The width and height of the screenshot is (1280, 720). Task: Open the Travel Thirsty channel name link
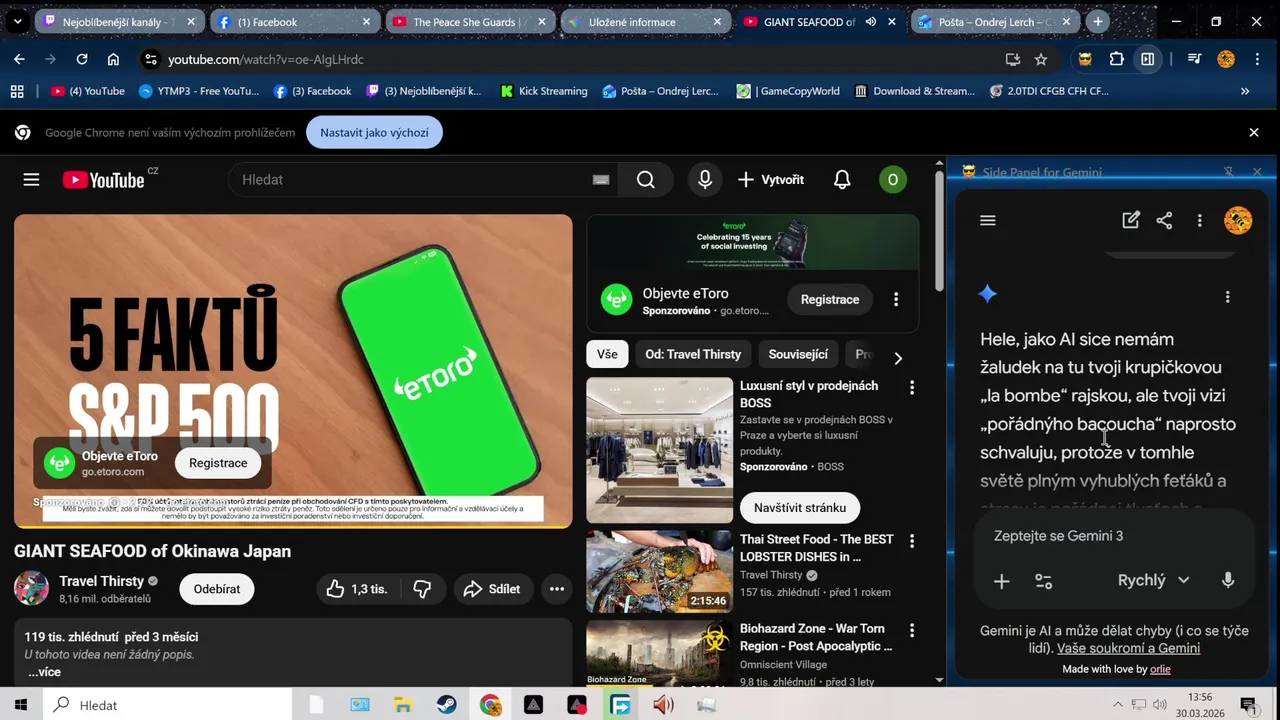tap(101, 581)
